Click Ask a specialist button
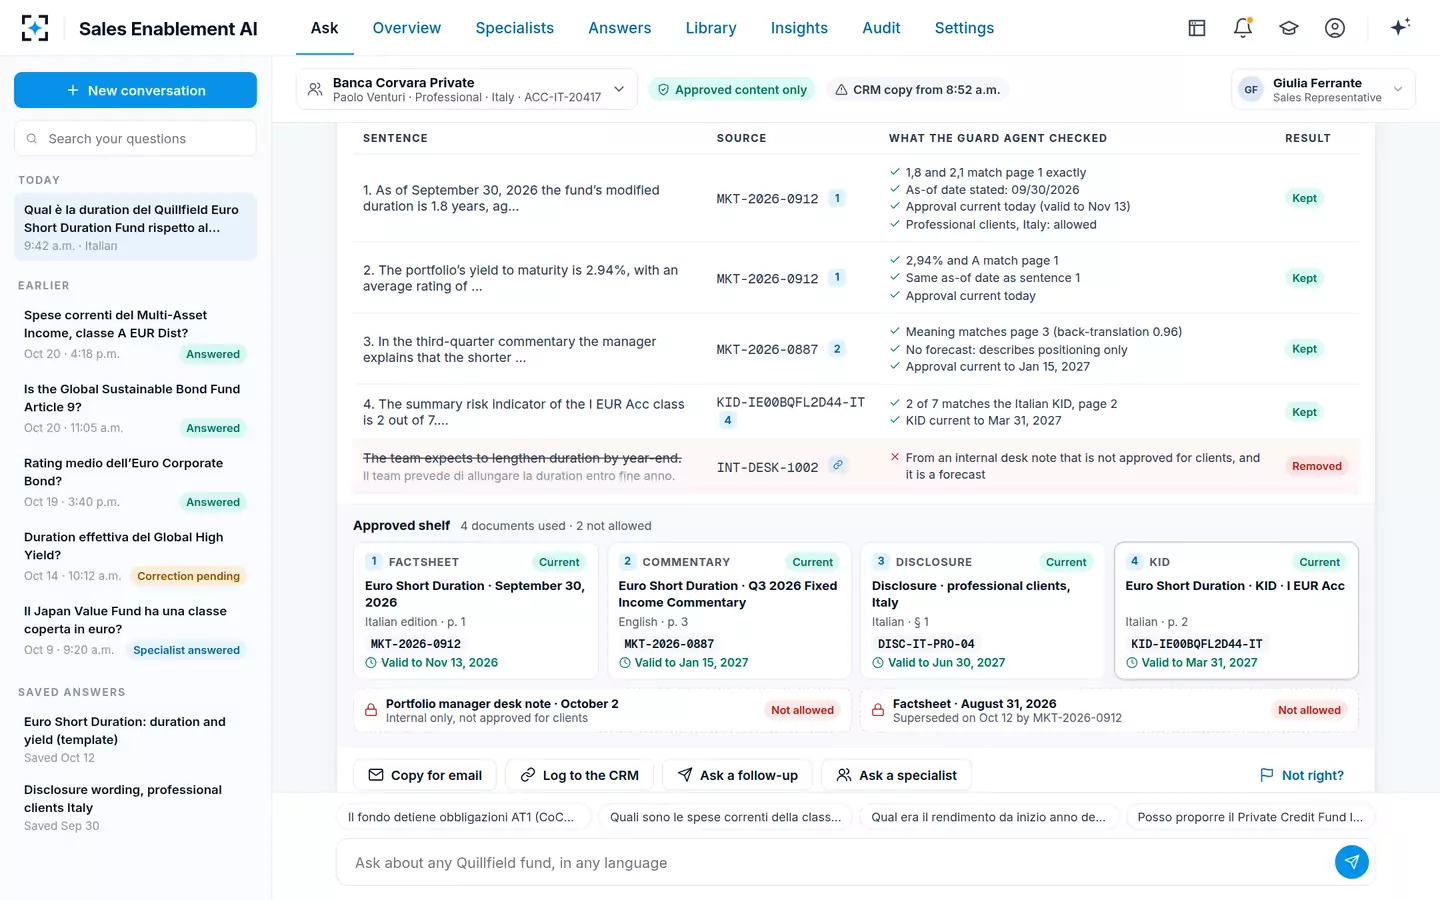The height and width of the screenshot is (900, 1440). coord(896,775)
